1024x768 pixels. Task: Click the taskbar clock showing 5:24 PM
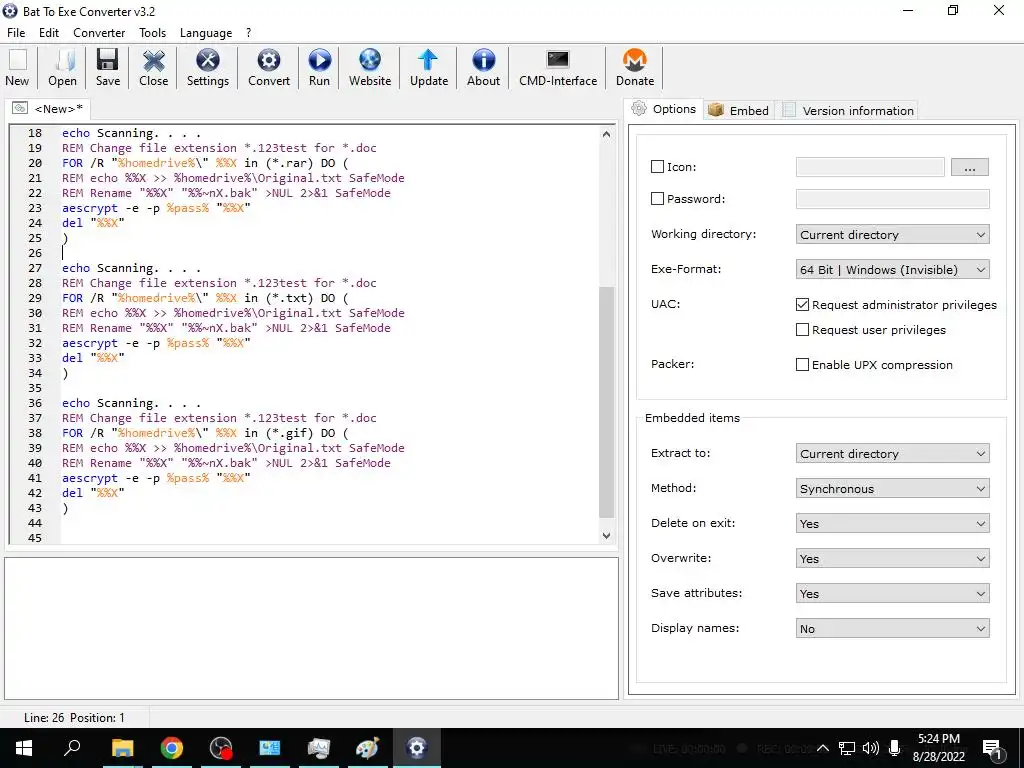[938, 748]
